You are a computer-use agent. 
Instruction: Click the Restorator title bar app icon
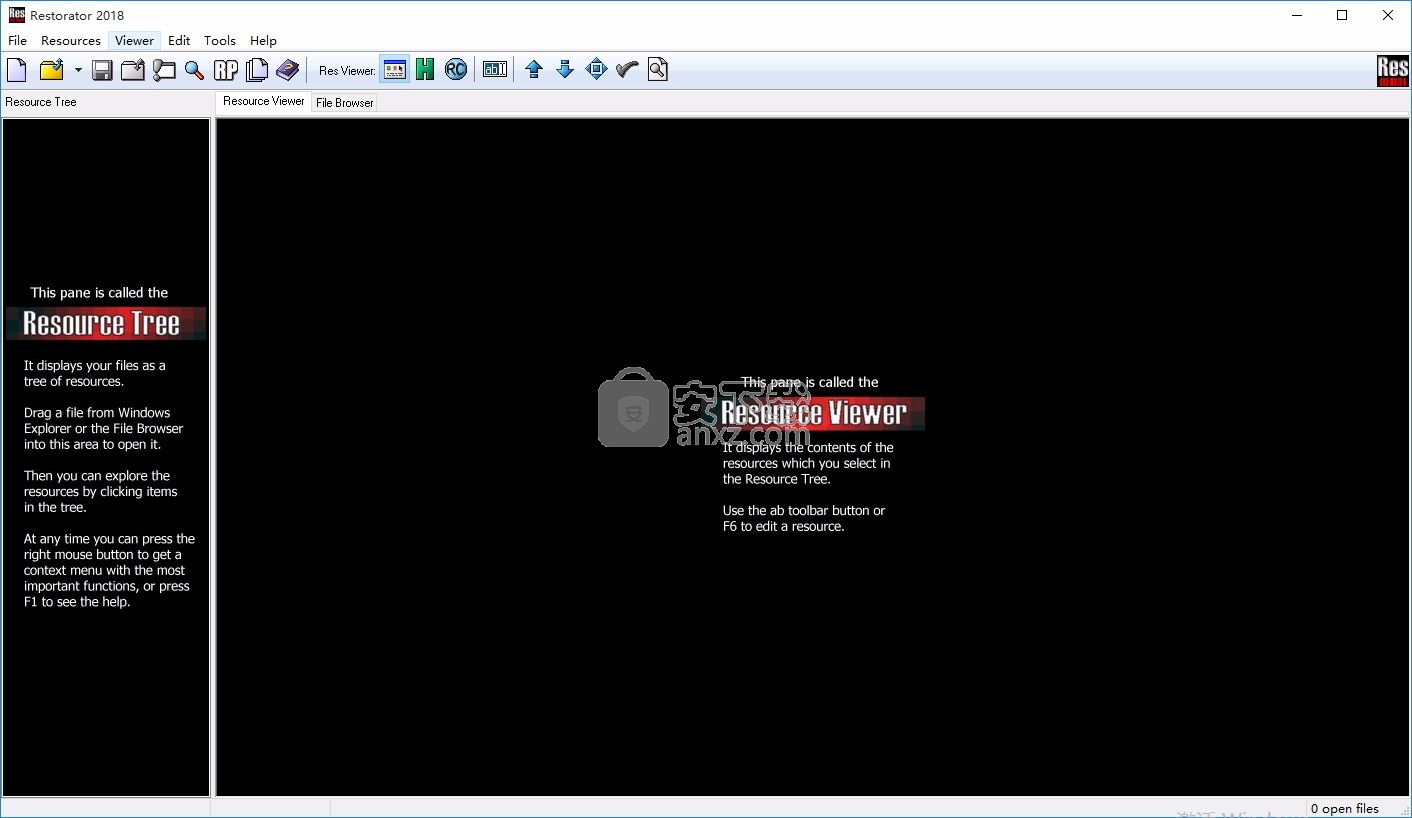(x=15, y=15)
